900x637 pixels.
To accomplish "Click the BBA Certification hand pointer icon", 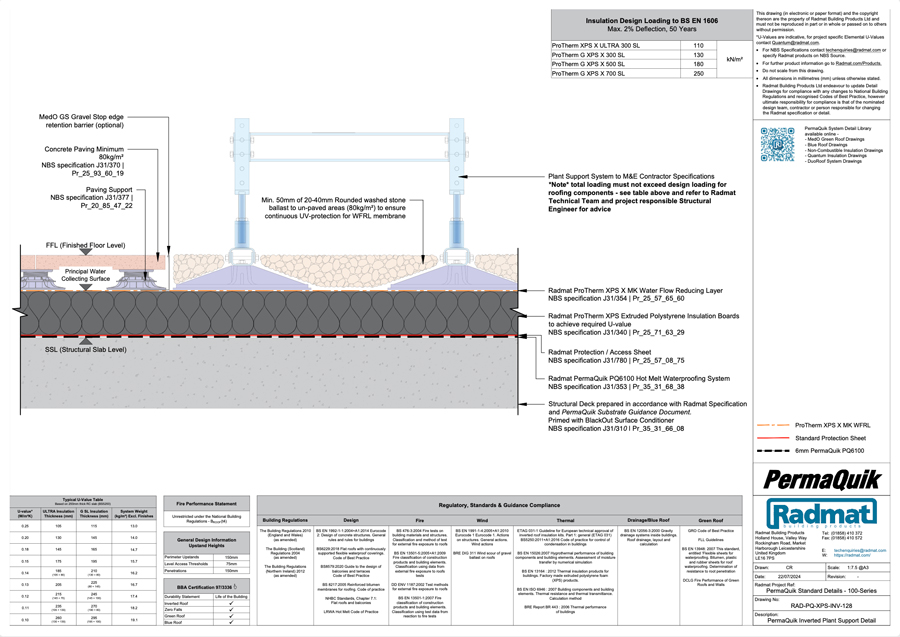I will click(236, 588).
